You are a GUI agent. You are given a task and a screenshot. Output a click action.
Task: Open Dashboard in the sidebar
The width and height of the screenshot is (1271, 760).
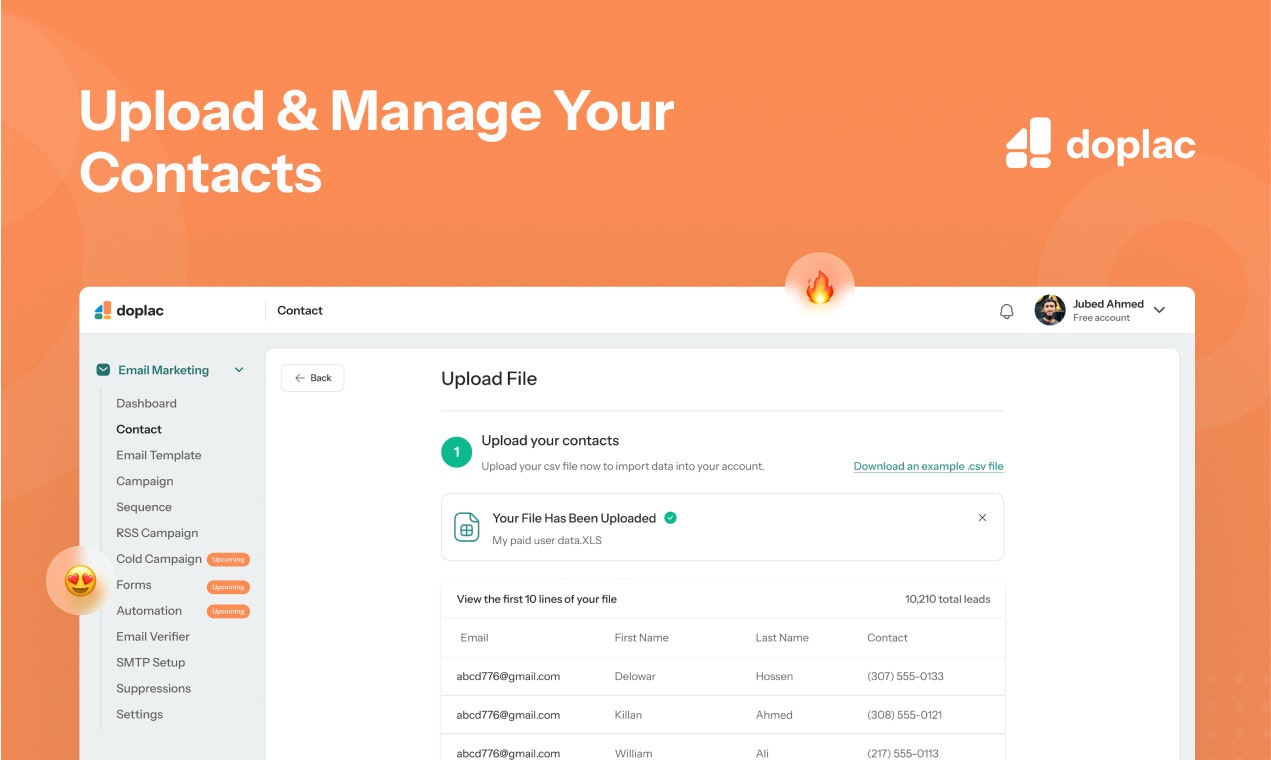tap(146, 403)
